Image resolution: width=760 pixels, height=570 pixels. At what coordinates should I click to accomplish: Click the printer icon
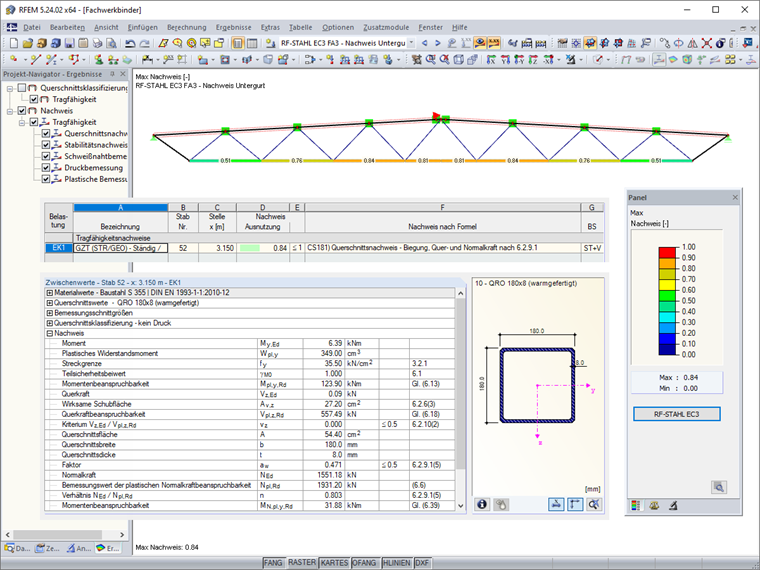click(x=97, y=43)
